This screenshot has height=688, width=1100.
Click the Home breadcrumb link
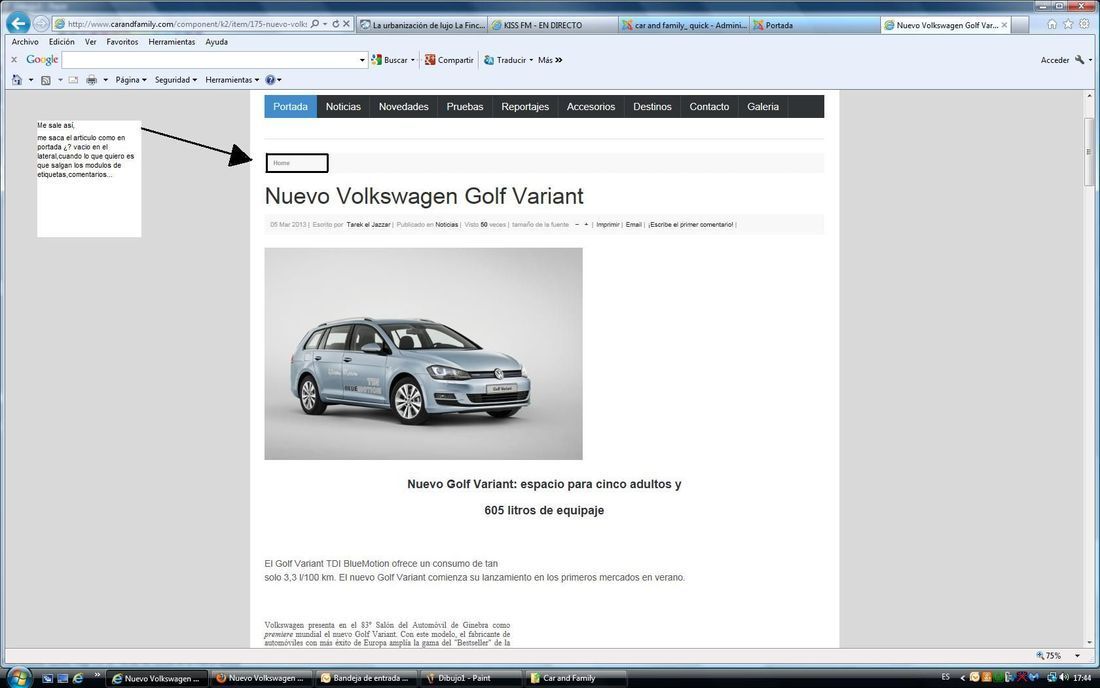(x=281, y=163)
